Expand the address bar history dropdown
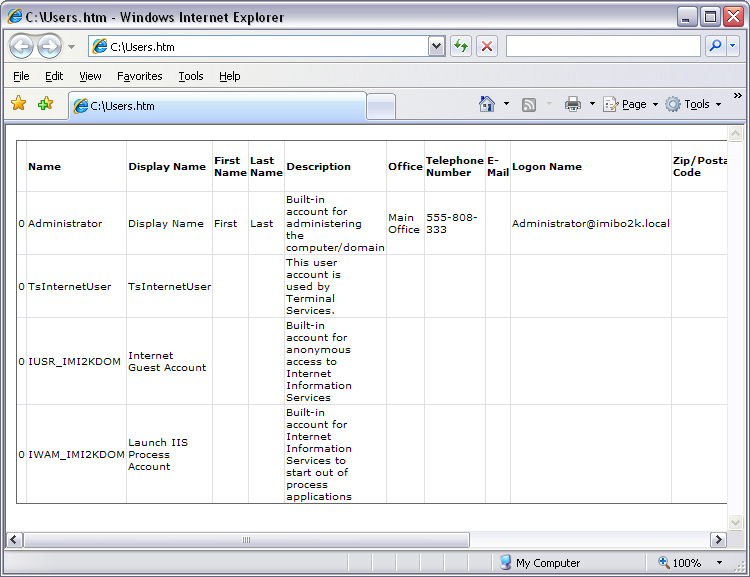This screenshot has height=577, width=750. point(436,46)
